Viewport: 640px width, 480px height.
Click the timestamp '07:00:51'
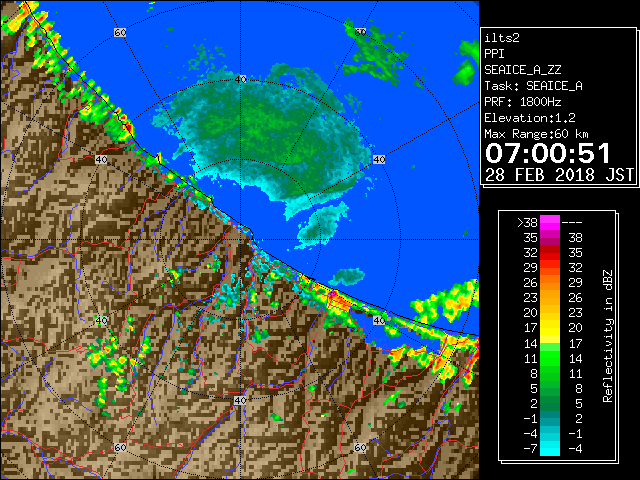coord(547,153)
